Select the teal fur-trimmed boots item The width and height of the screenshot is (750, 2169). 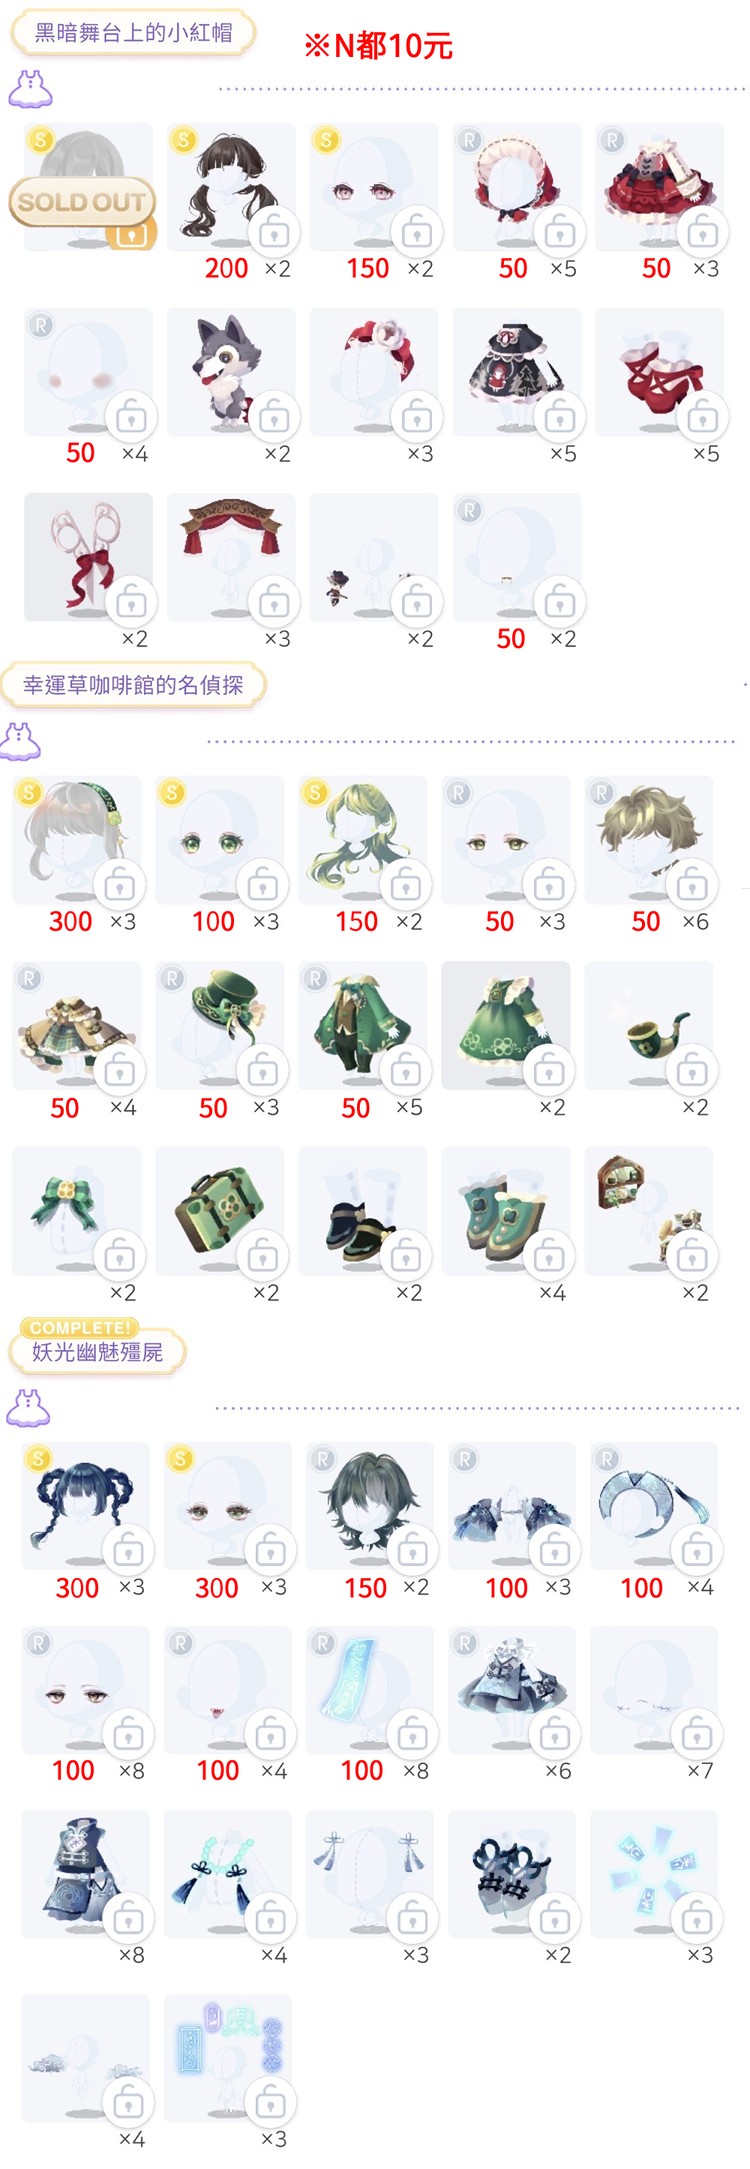505,1211
